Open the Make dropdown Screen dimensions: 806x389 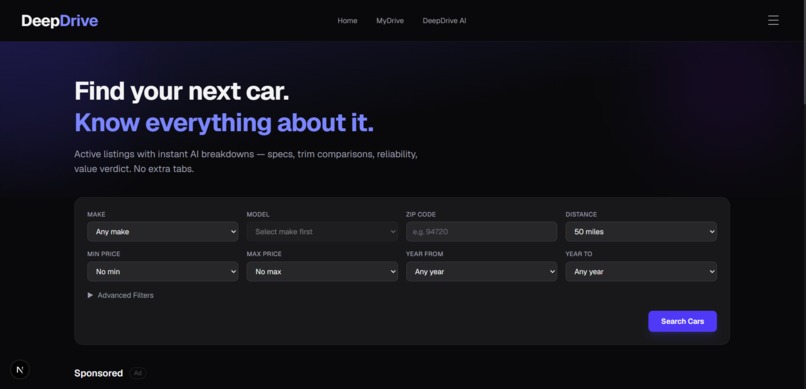click(x=162, y=232)
